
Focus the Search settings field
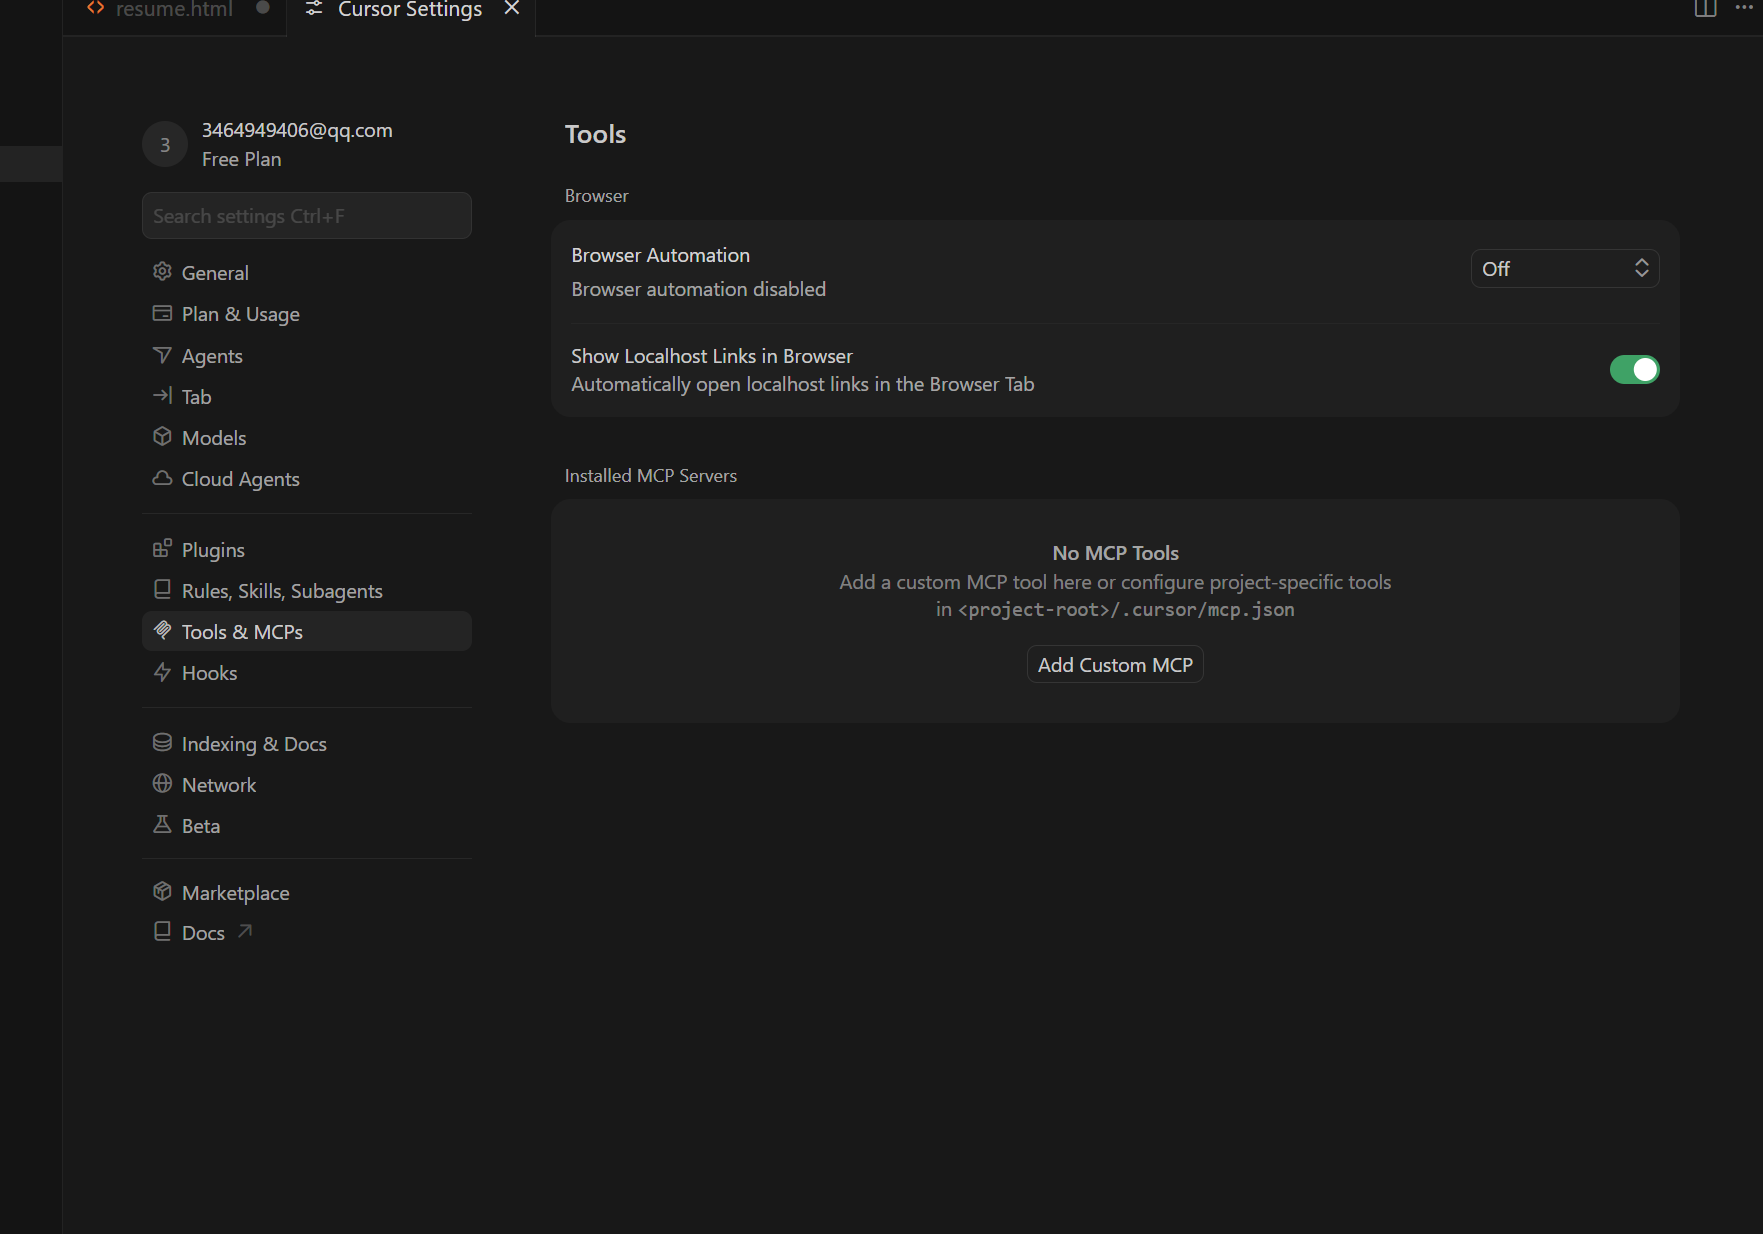click(x=307, y=216)
